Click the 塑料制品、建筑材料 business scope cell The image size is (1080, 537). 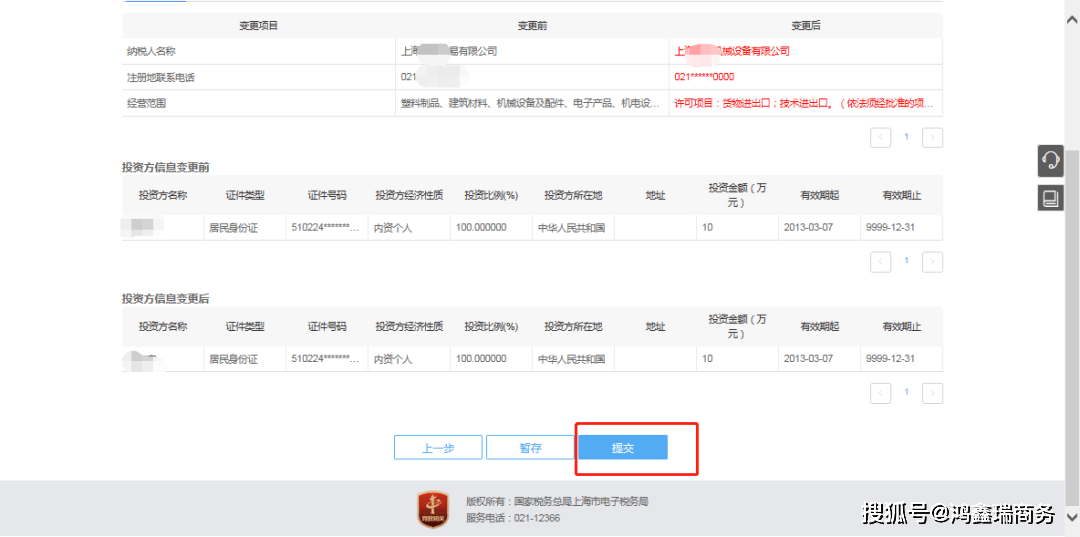(530, 104)
